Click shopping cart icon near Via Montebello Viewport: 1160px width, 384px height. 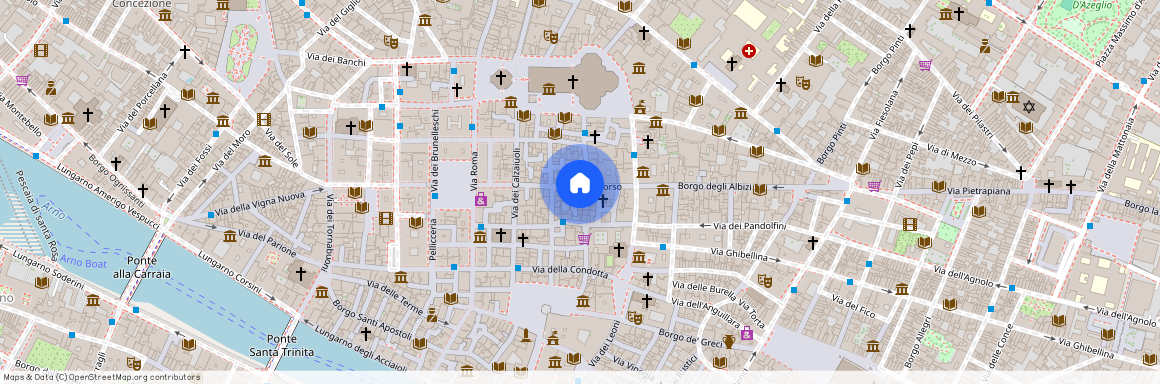click(x=22, y=80)
